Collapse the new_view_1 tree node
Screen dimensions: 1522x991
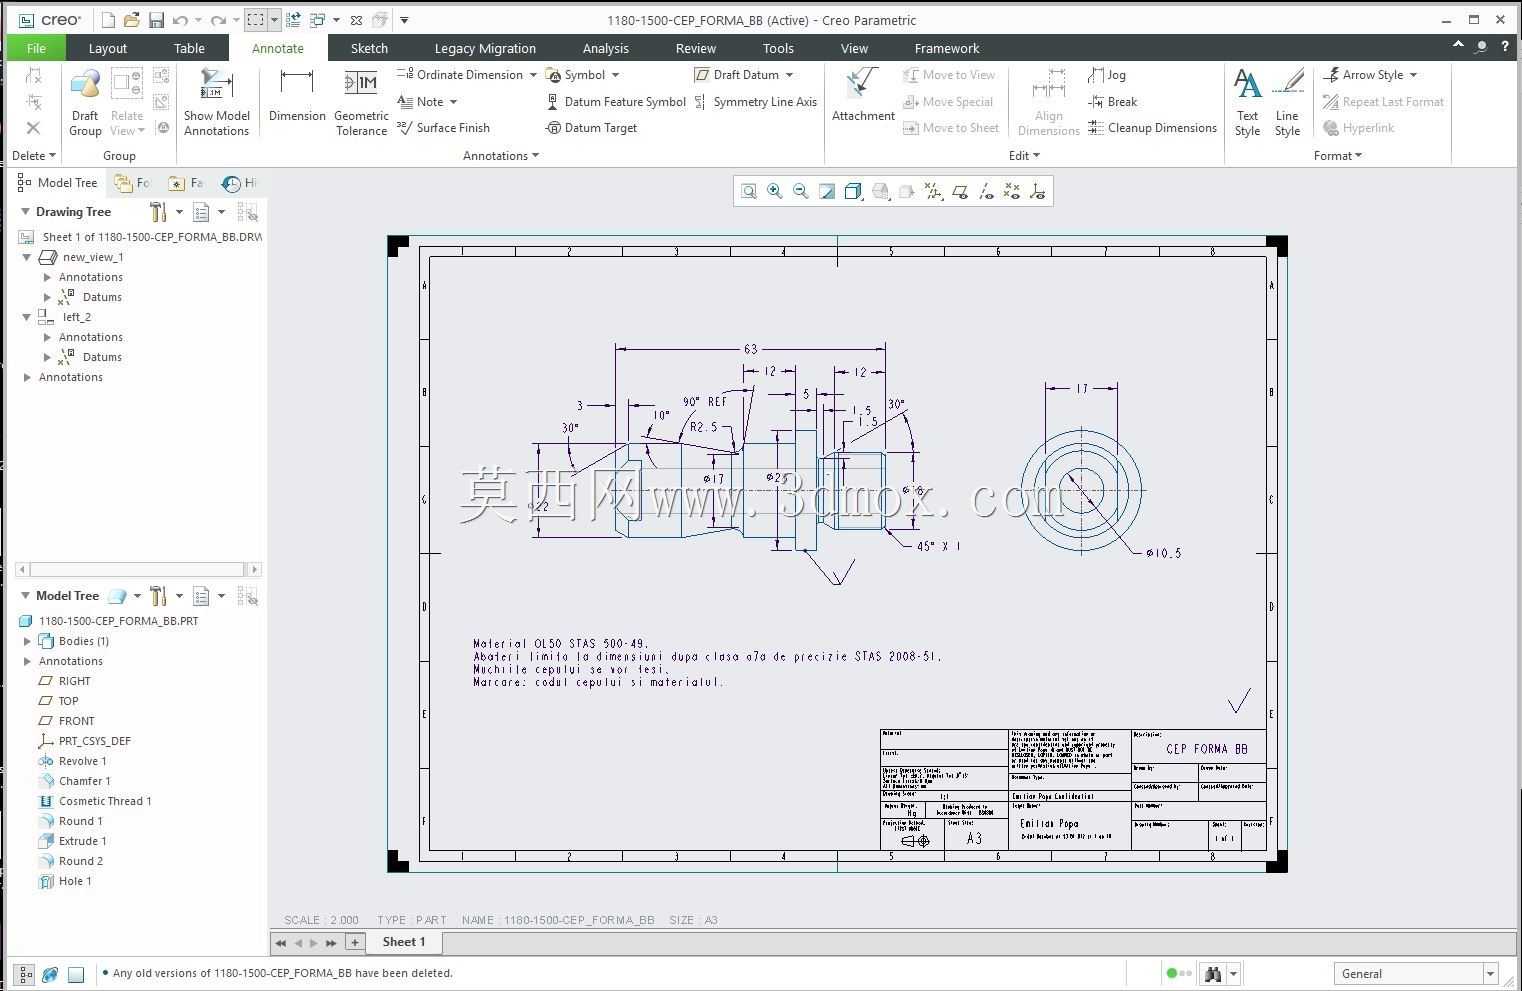27,257
